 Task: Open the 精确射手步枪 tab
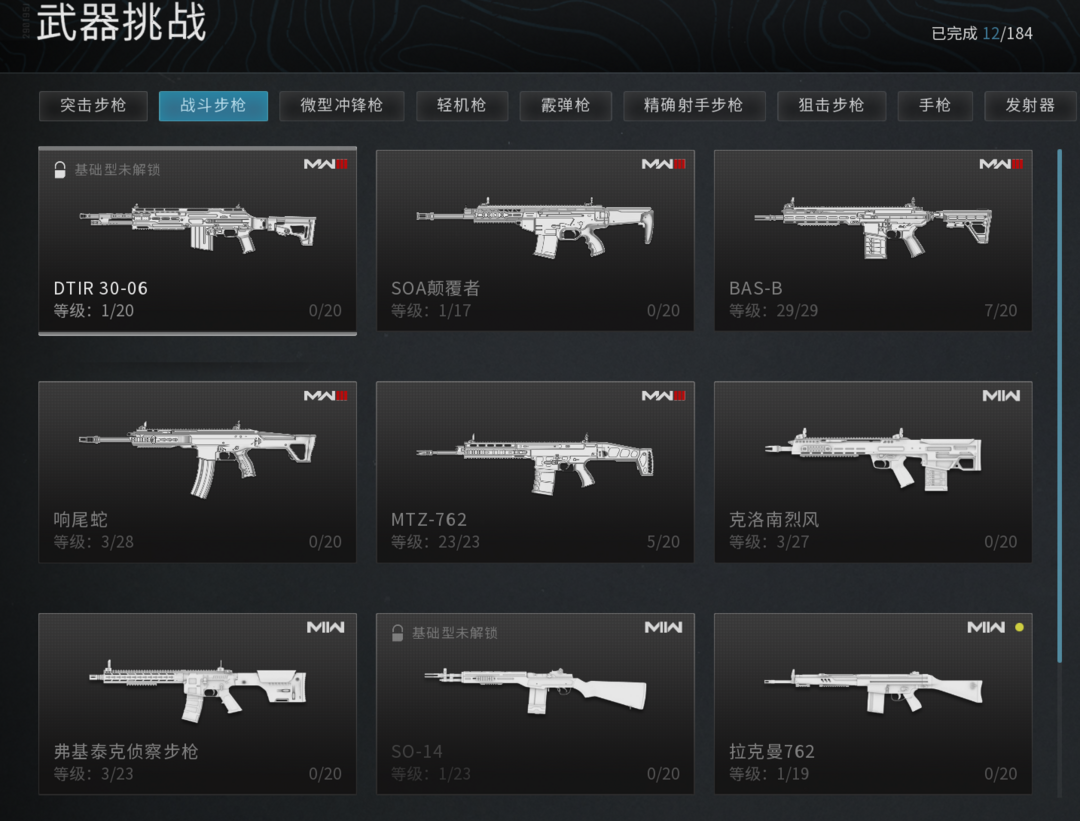[694, 105]
